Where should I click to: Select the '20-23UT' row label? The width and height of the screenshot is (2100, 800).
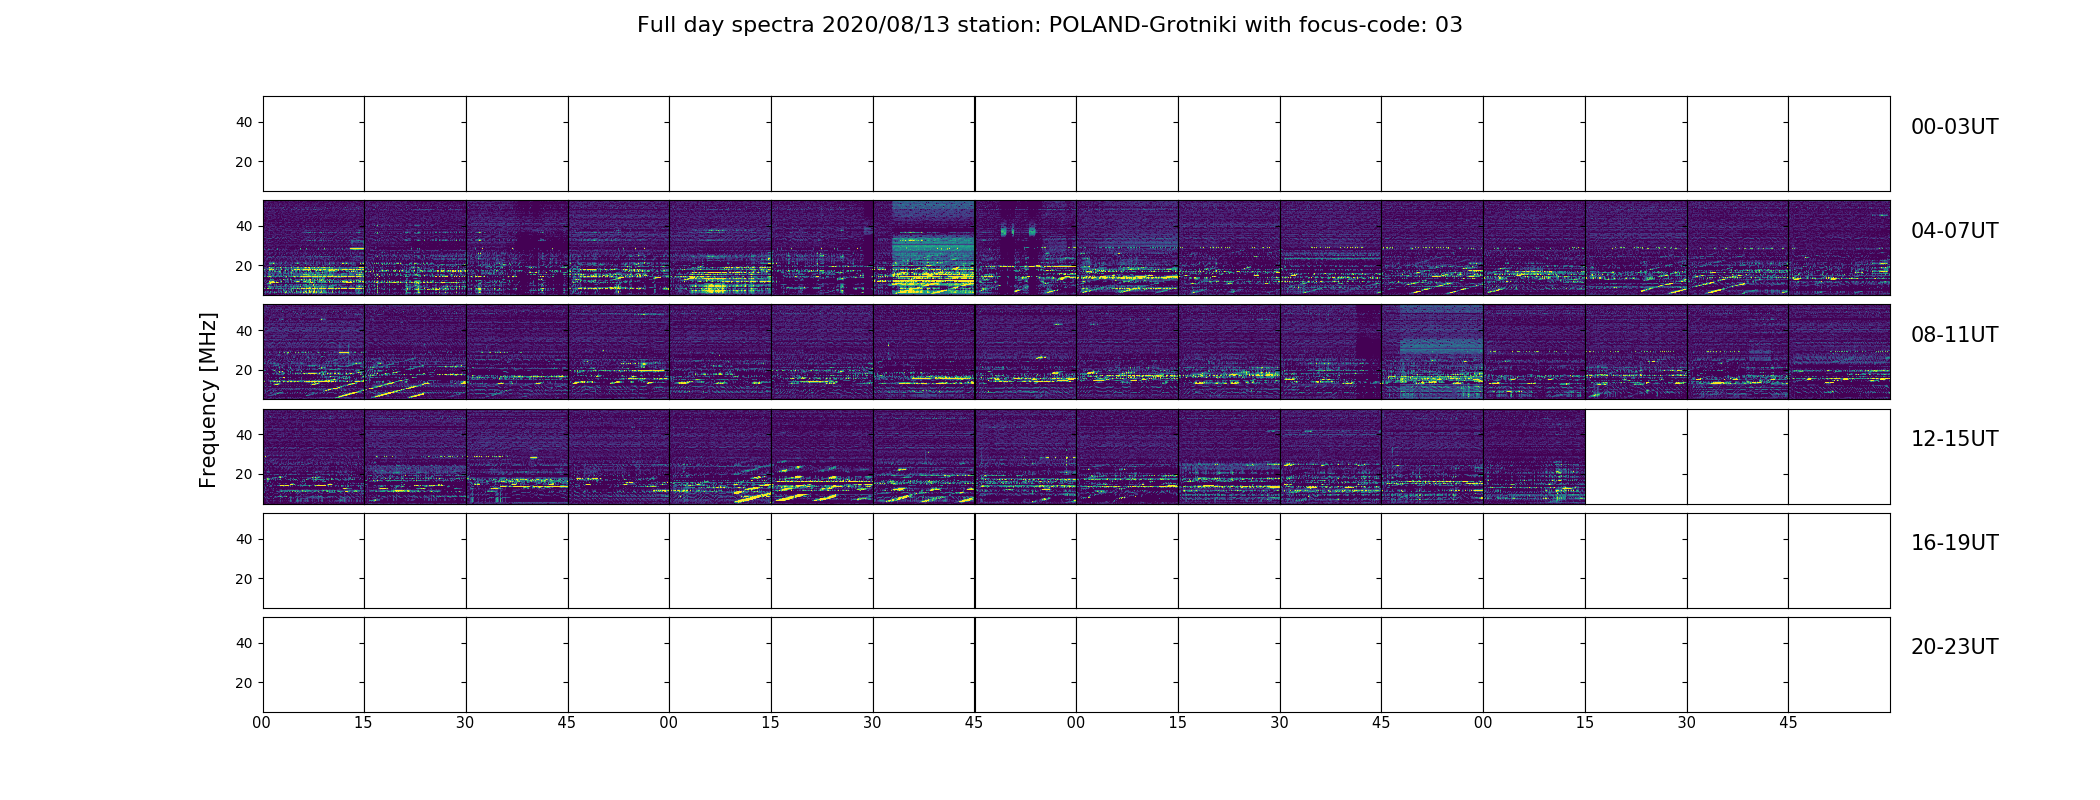coord(1954,647)
